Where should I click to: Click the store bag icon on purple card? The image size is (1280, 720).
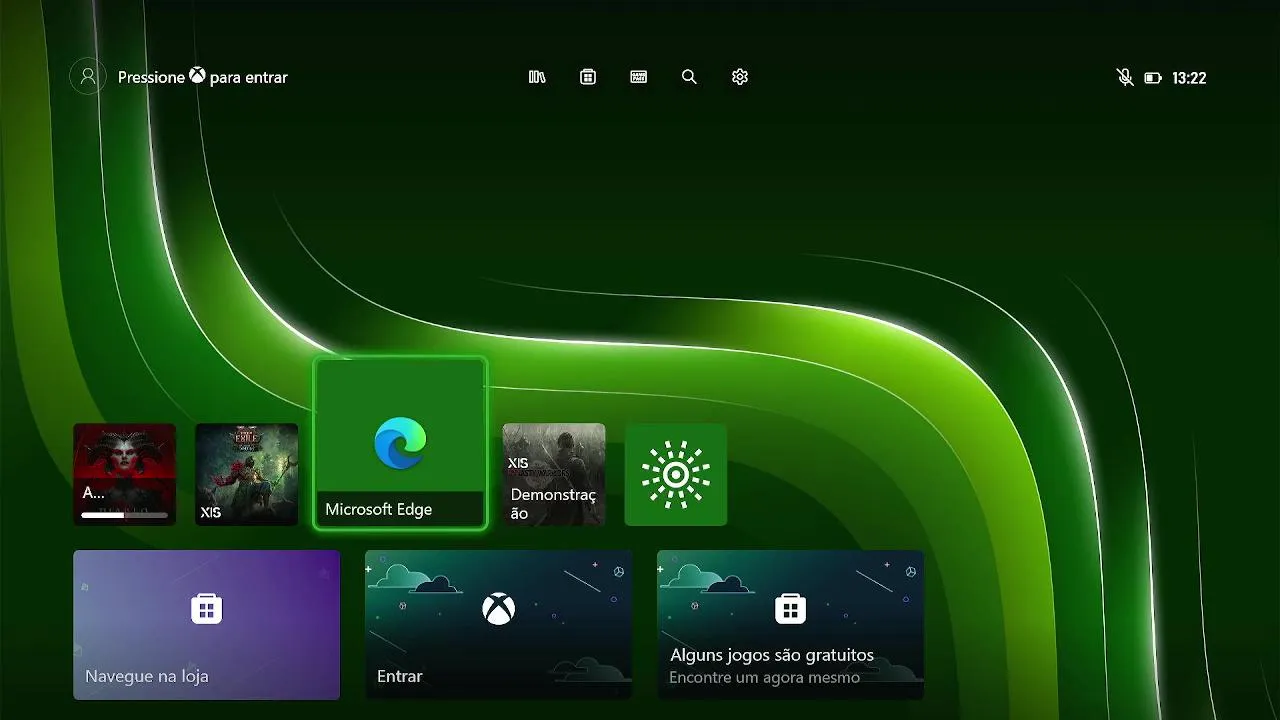click(x=207, y=608)
